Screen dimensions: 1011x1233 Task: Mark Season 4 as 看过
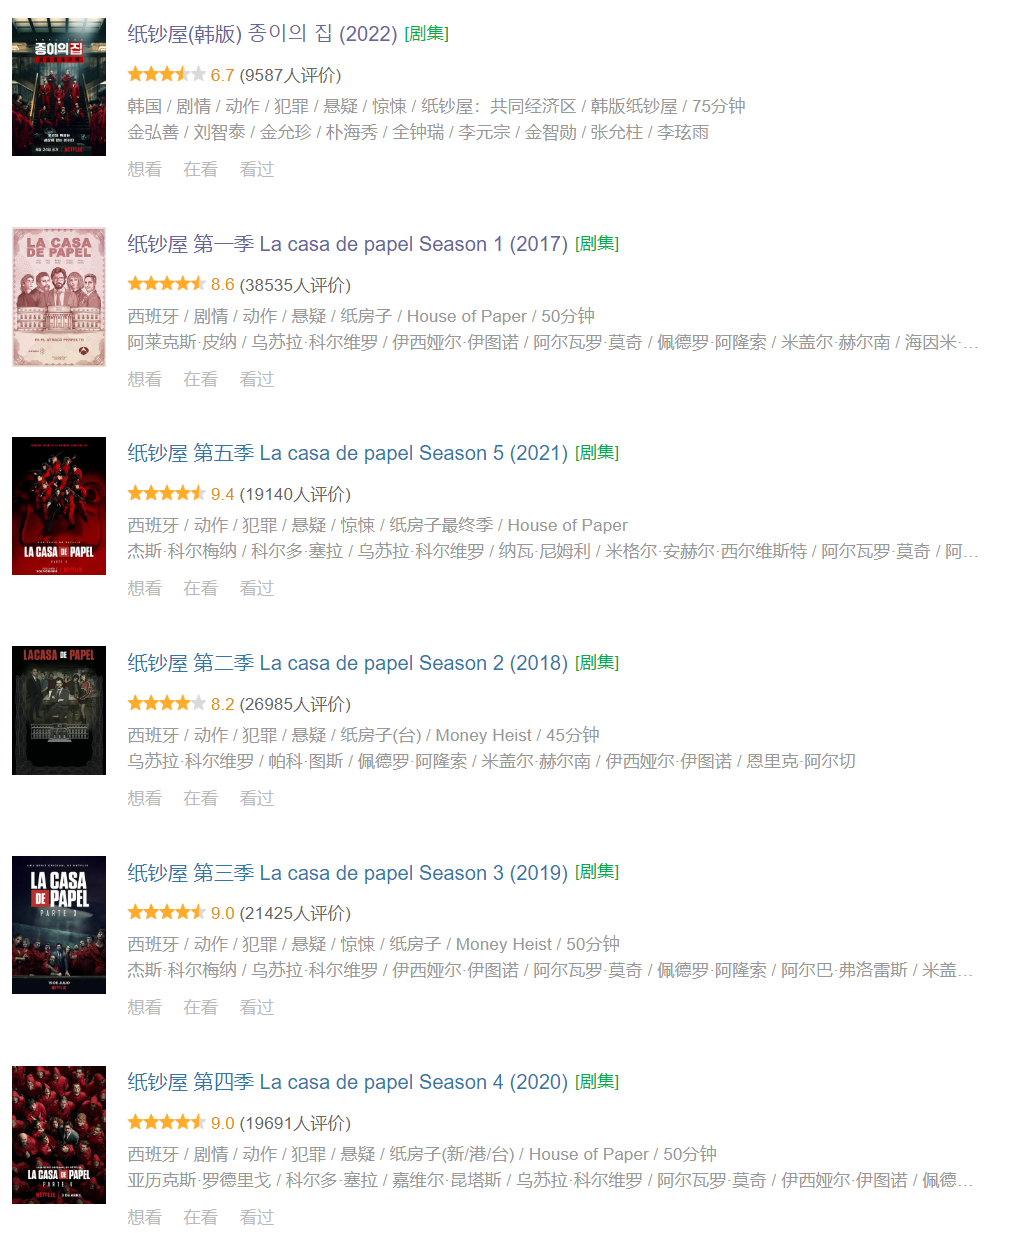click(x=257, y=1217)
